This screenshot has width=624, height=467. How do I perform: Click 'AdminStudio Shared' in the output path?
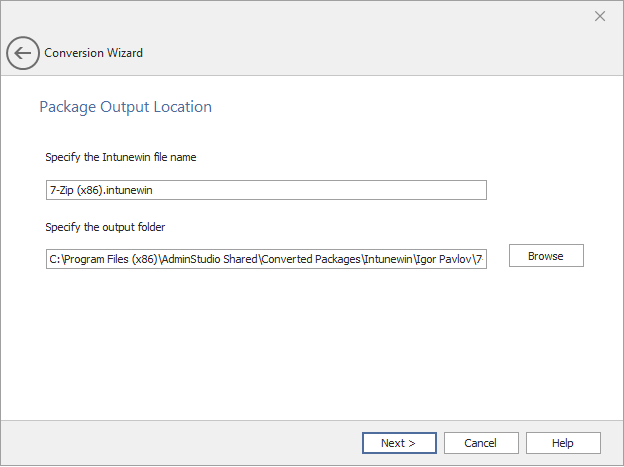[210, 260]
